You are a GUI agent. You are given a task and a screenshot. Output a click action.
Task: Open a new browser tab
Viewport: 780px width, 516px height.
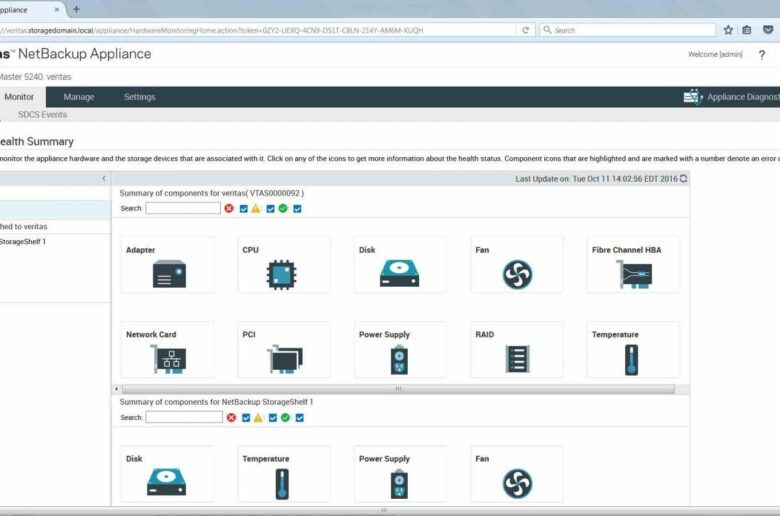click(x=76, y=9)
